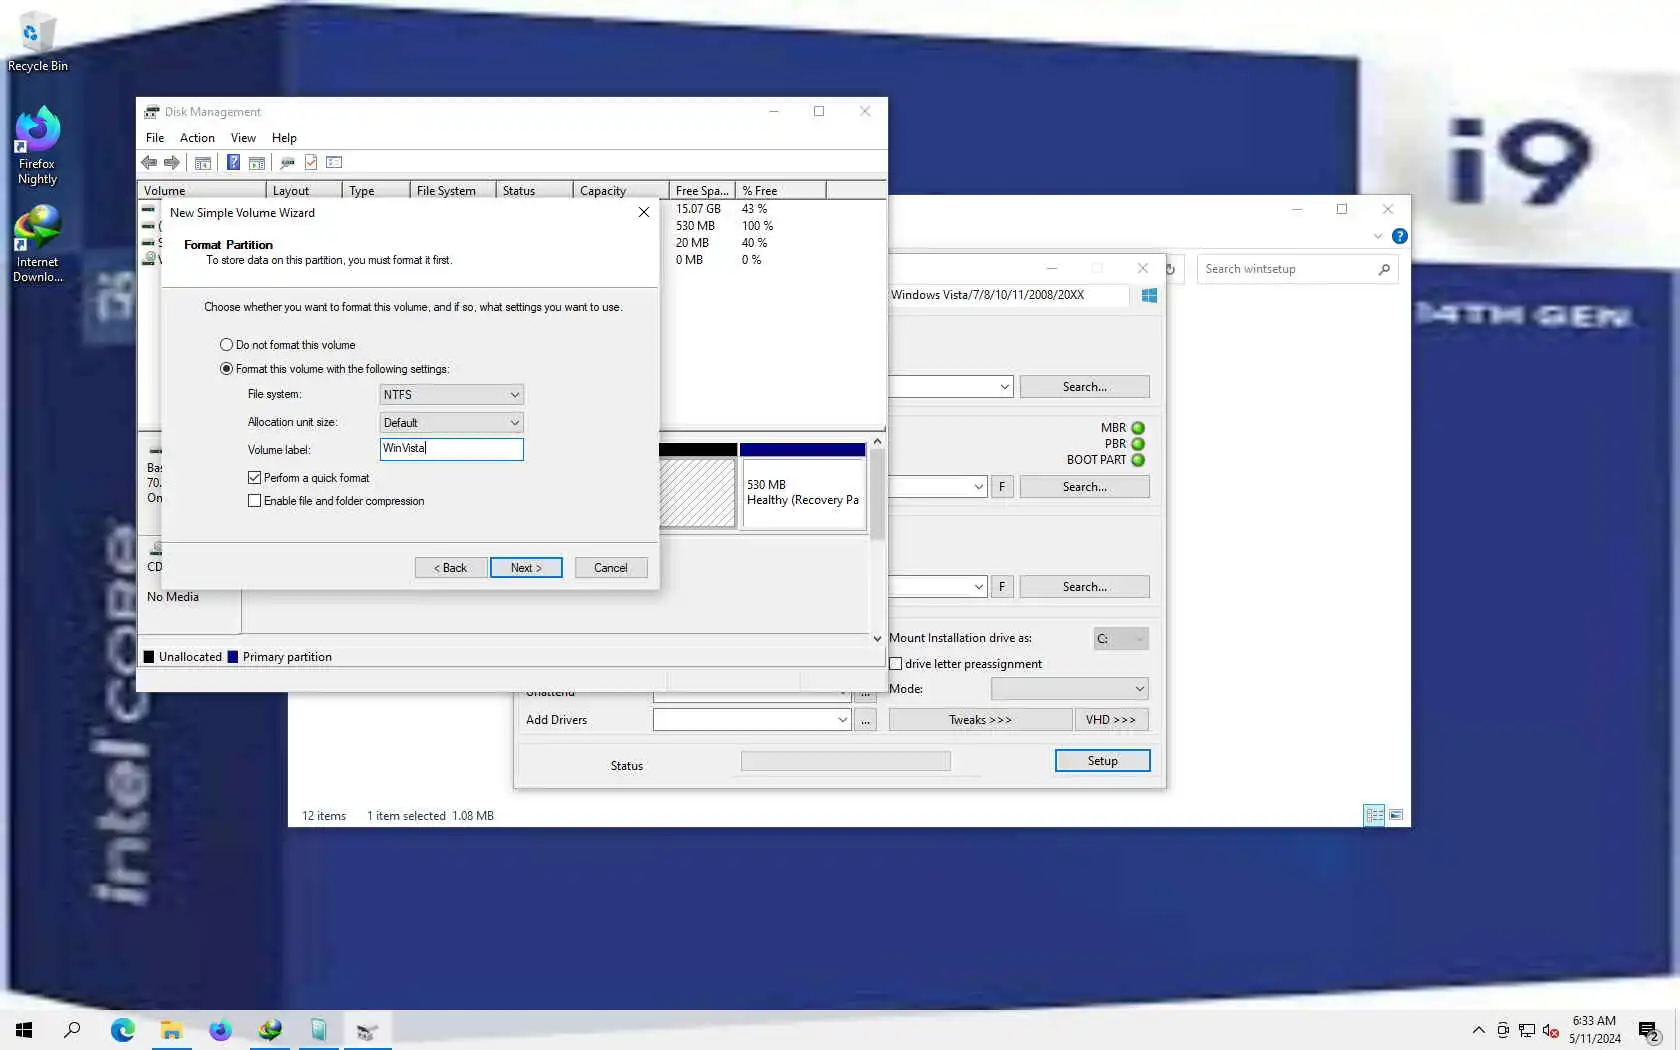
Task: Click the red checkmark toolbar icon
Action: (311, 162)
